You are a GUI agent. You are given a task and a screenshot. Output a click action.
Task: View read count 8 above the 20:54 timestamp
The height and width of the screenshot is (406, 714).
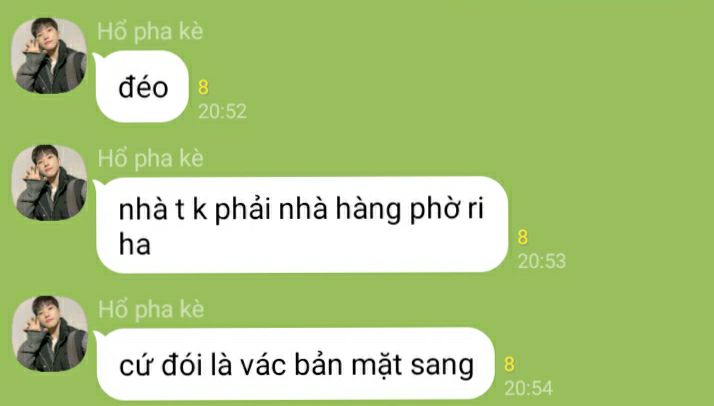point(509,364)
